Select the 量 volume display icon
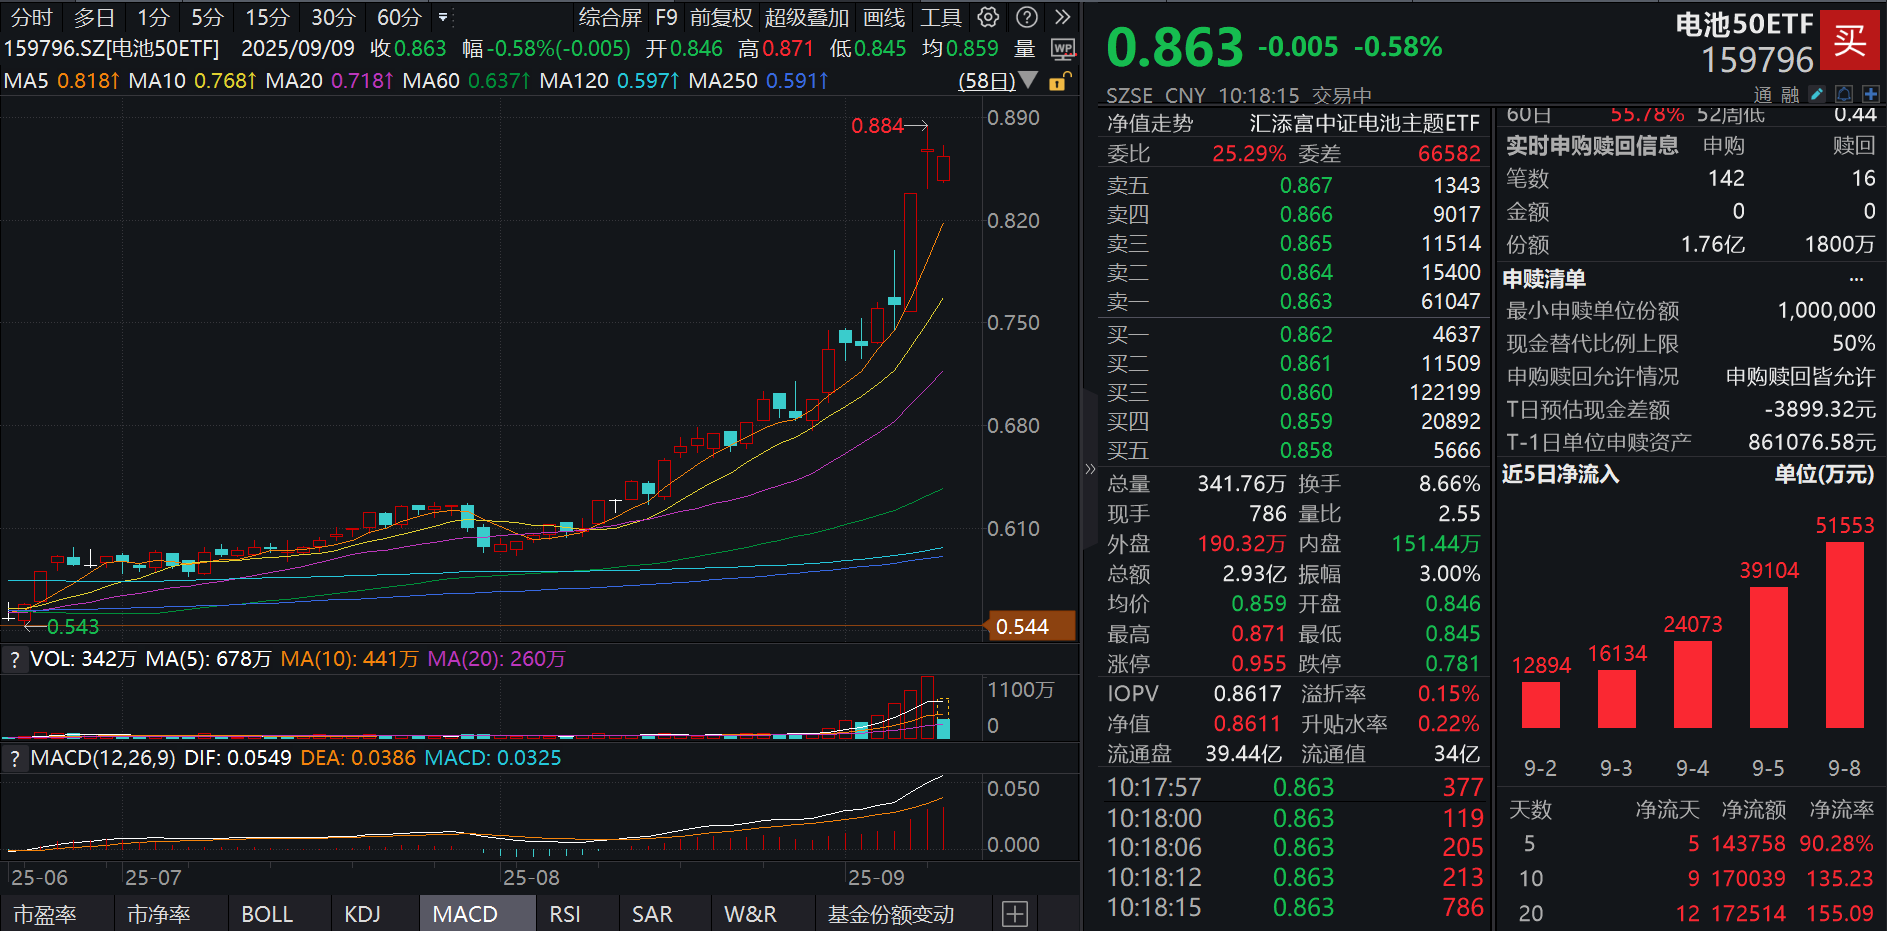Viewport: 1887px width, 931px height. click(1024, 48)
